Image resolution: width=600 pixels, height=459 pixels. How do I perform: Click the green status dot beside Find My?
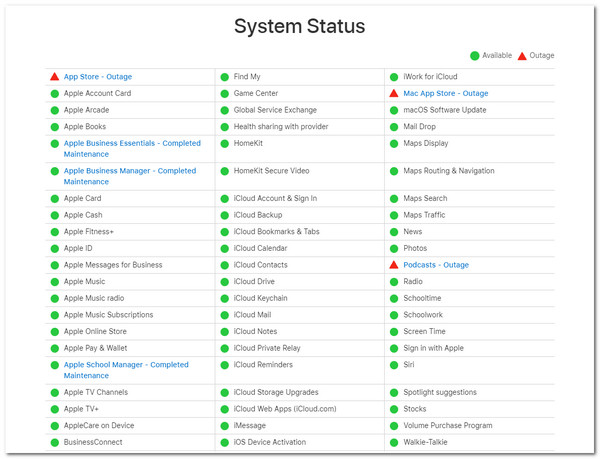pyautogui.click(x=225, y=77)
